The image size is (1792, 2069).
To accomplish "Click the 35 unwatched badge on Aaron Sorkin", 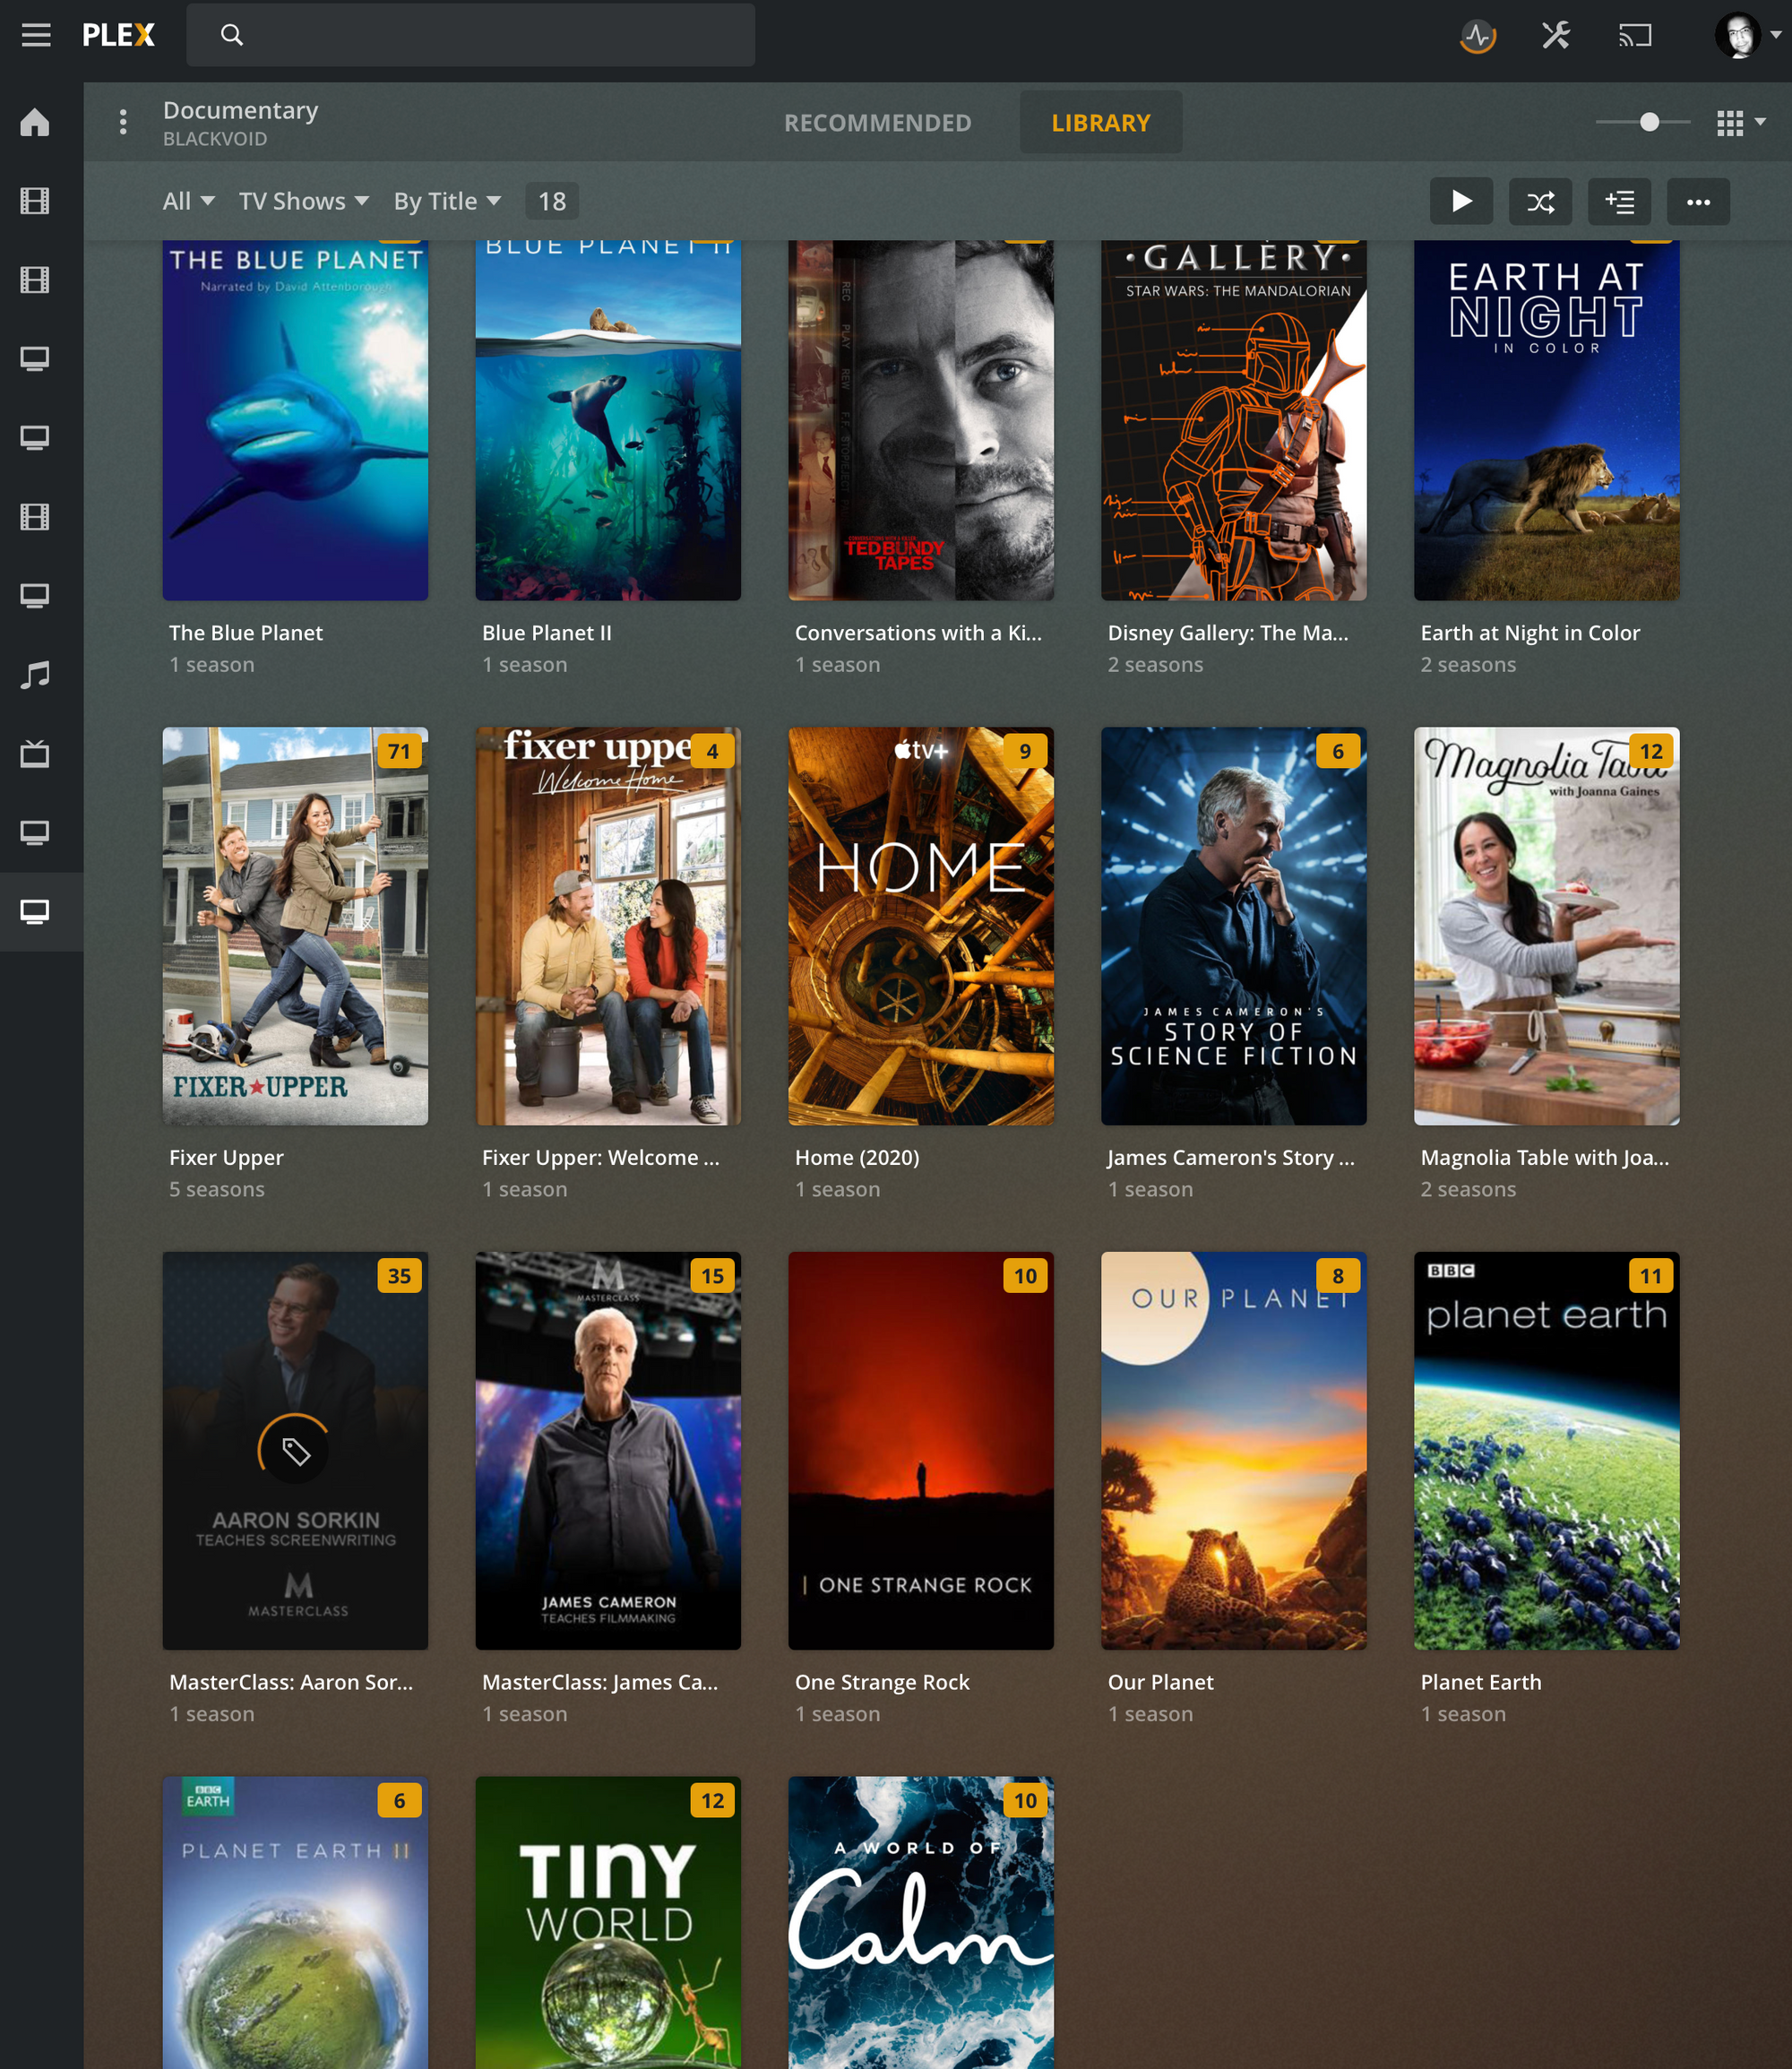I will (x=399, y=1276).
